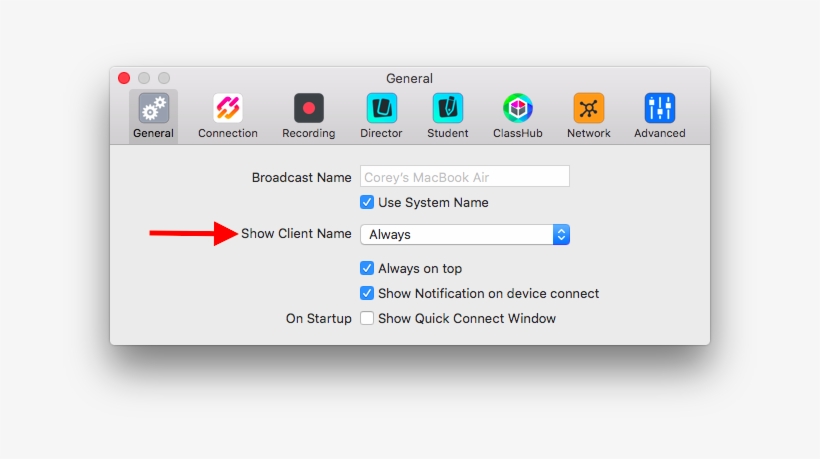820x459 pixels.
Task: Enable Show Quick Connect Window checkbox
Action: point(367,318)
